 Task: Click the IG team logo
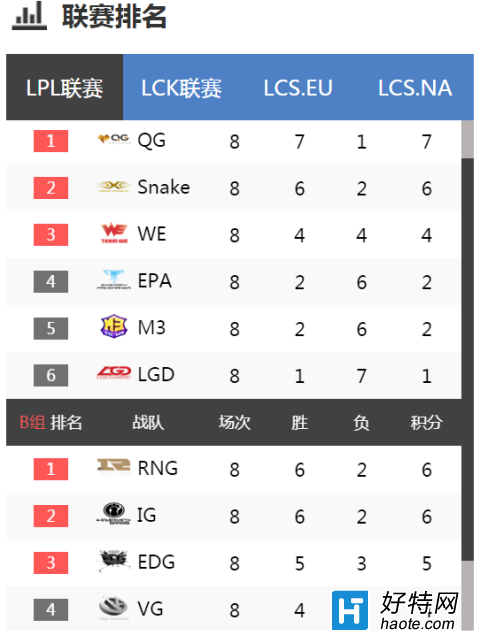[114, 514]
